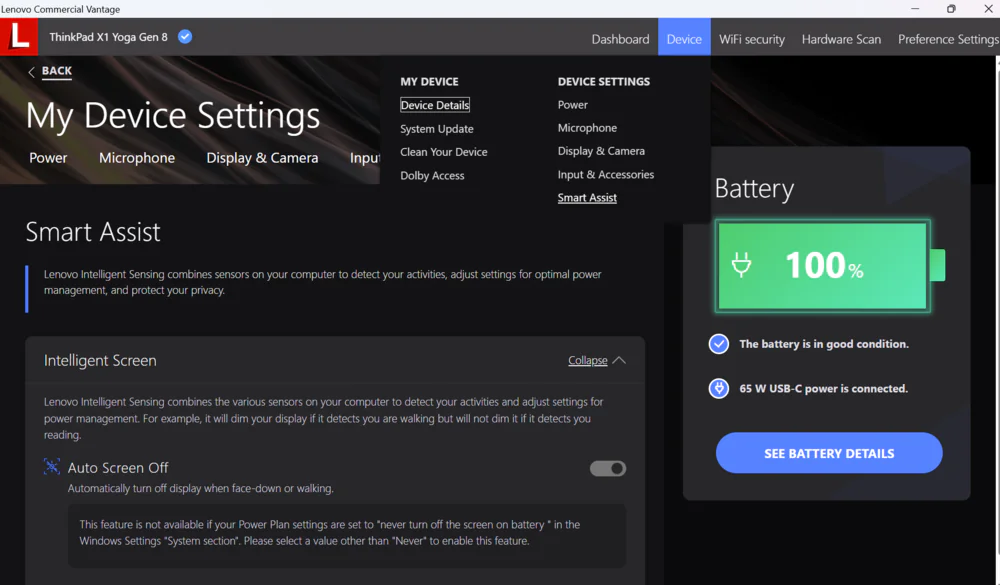Close the Lenovo Commercial Vantage window
The height and width of the screenshot is (585, 1000).
[988, 9]
